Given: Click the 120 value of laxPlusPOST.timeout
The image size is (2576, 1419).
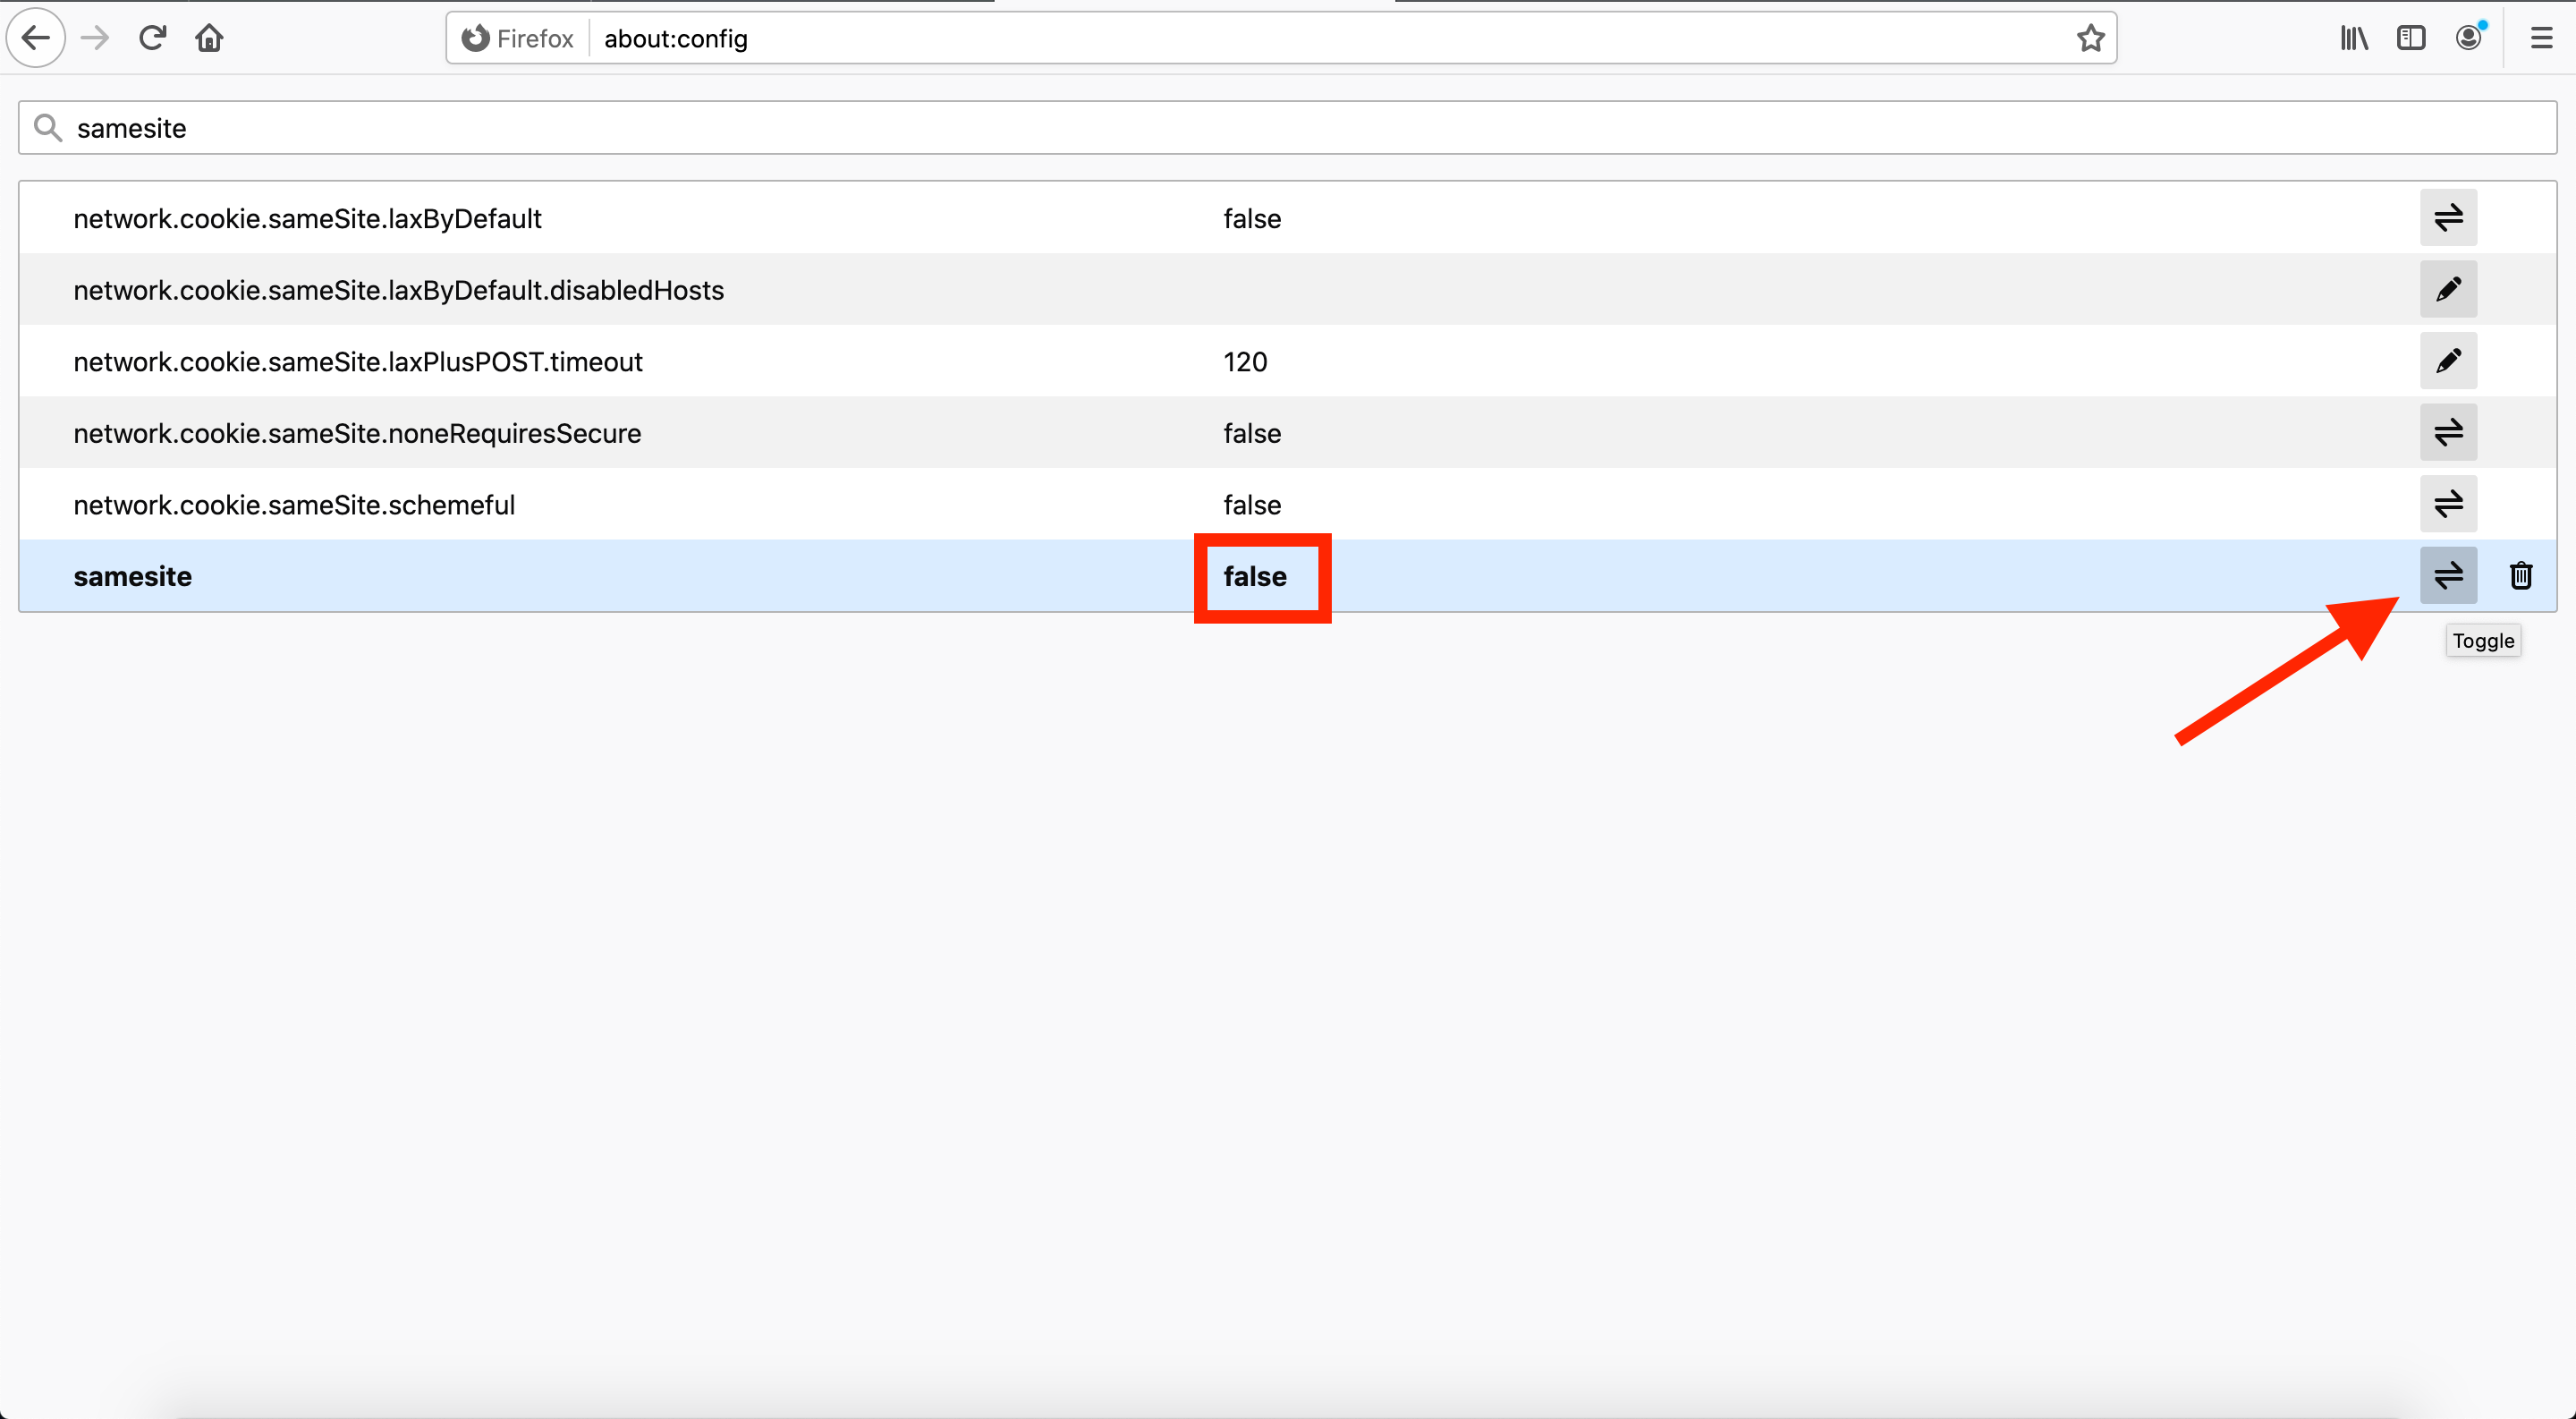Looking at the screenshot, I should point(1245,362).
